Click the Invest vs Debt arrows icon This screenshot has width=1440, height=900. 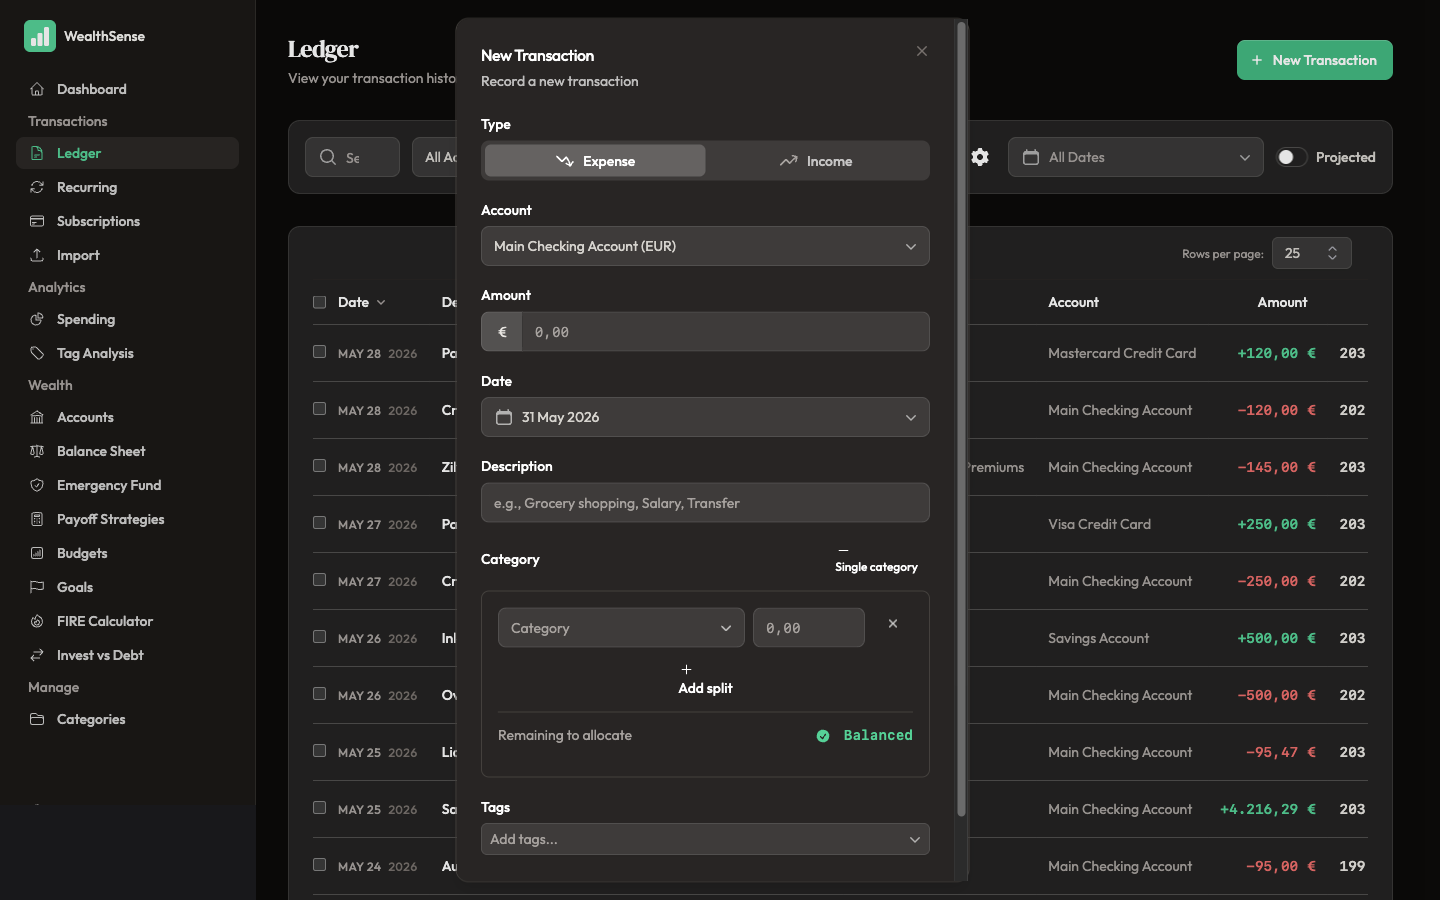point(37,655)
